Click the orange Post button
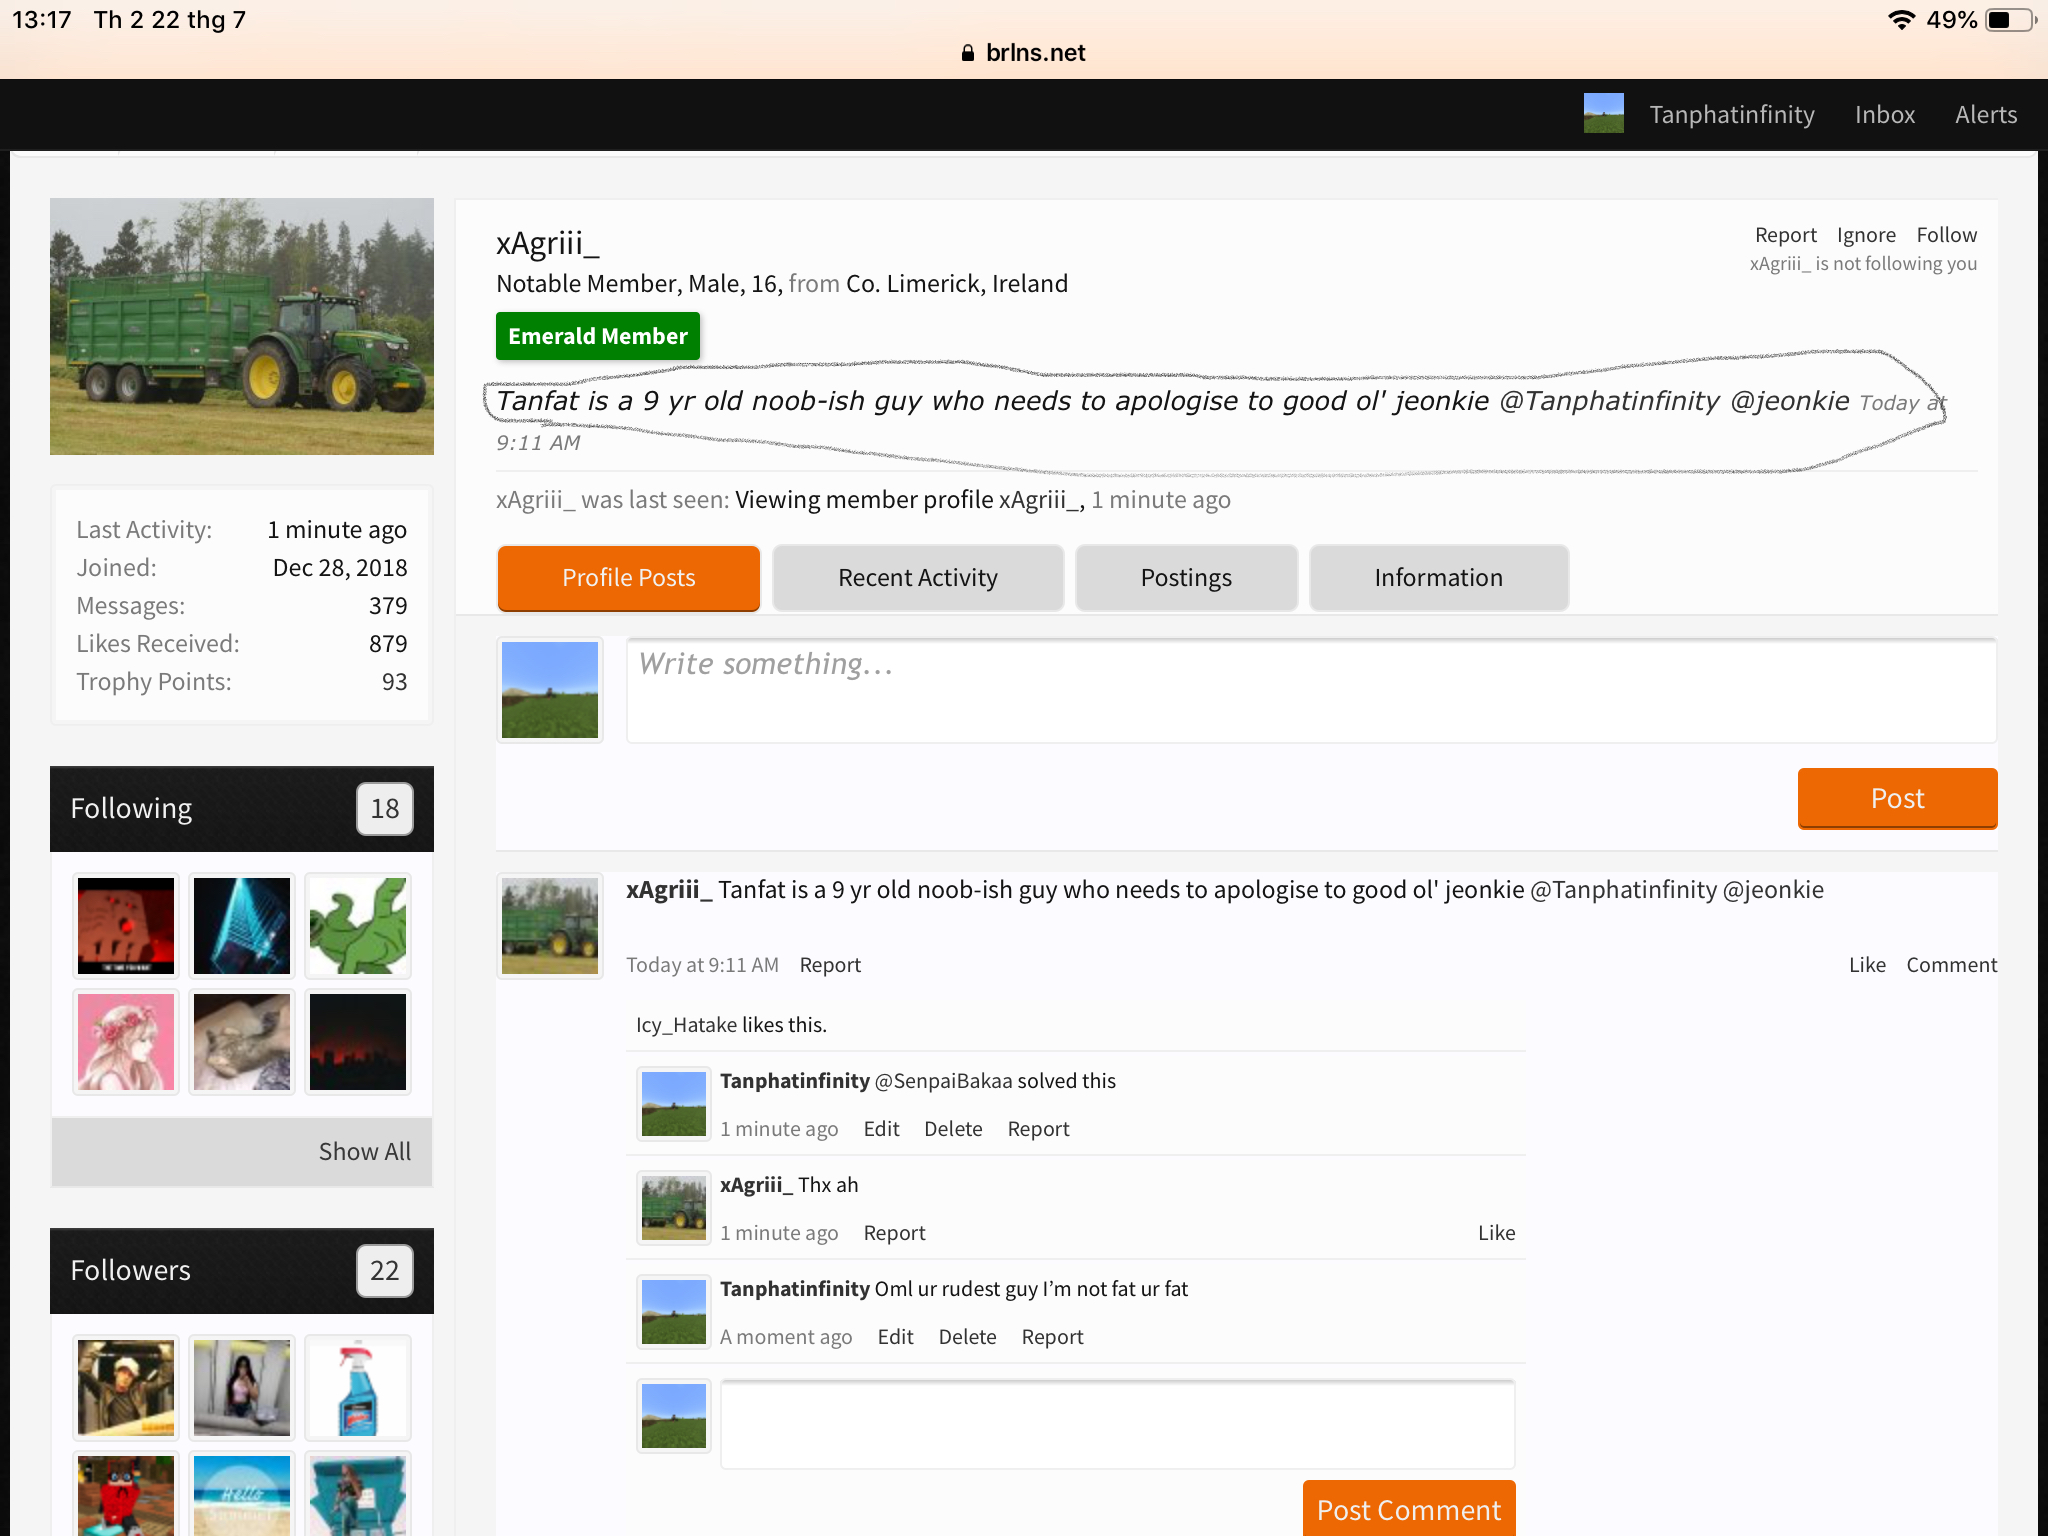Screen dimensions: 2048x1536 tap(1897, 798)
